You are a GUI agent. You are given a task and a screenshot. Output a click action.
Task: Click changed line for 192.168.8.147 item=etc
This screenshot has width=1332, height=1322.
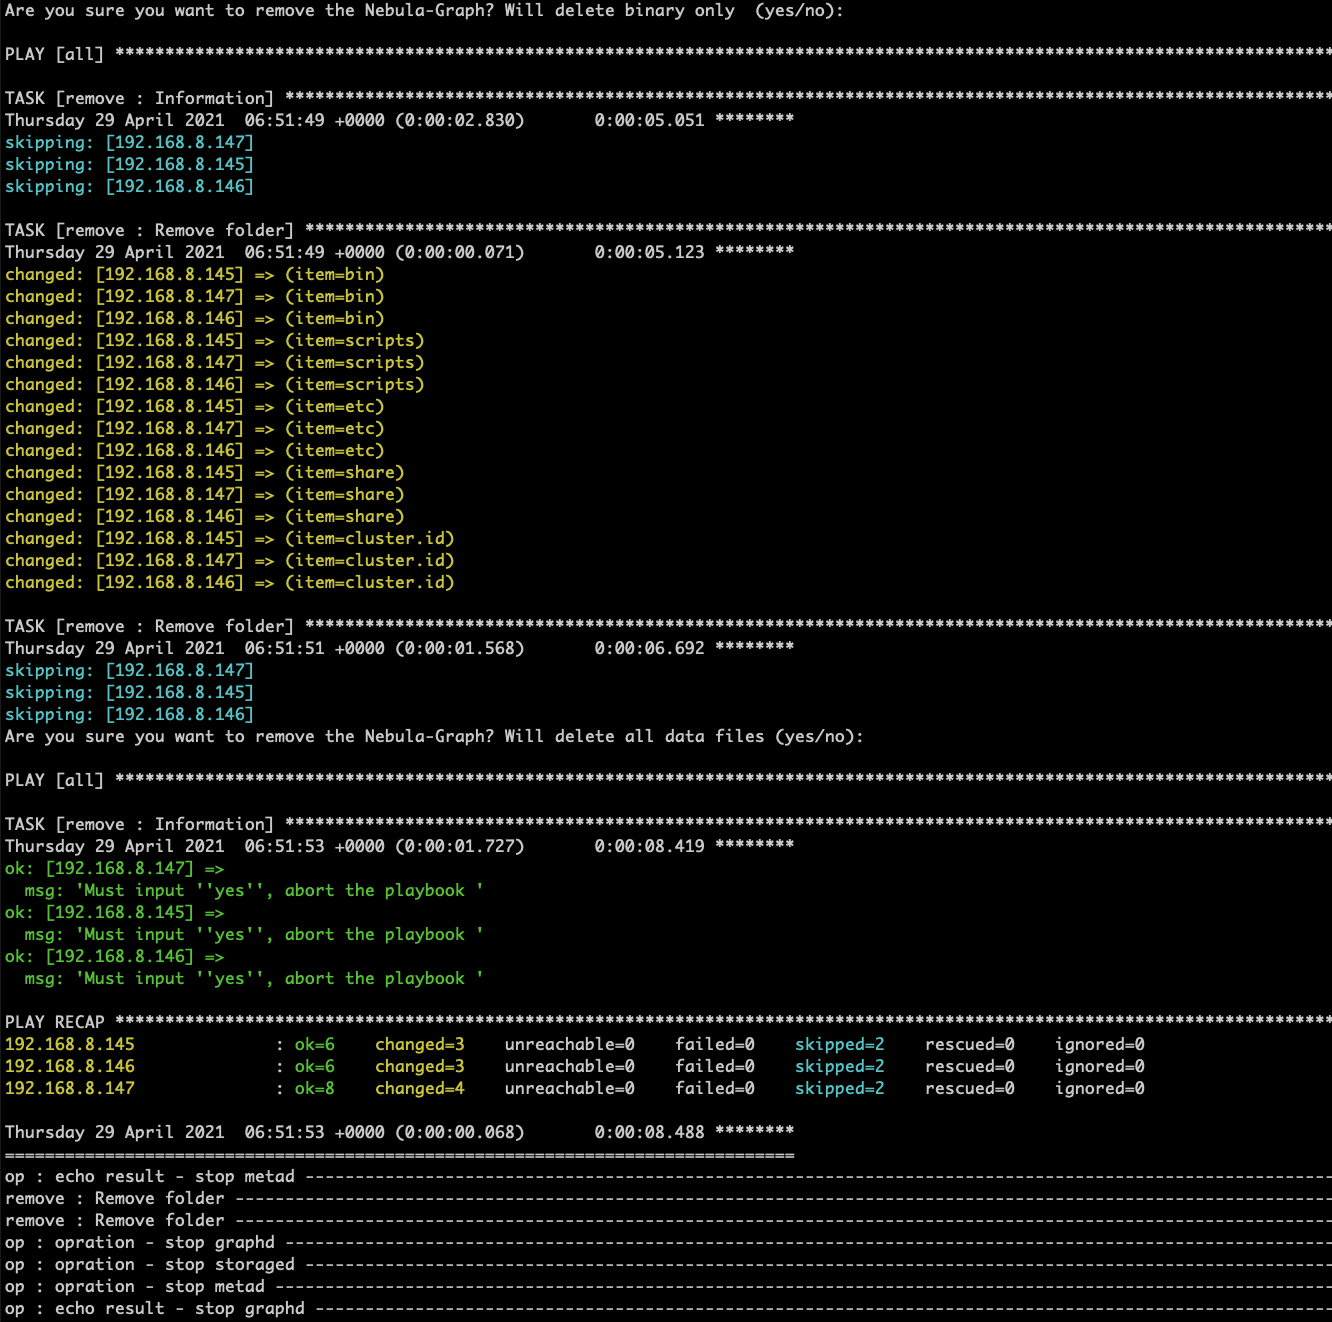point(195,428)
